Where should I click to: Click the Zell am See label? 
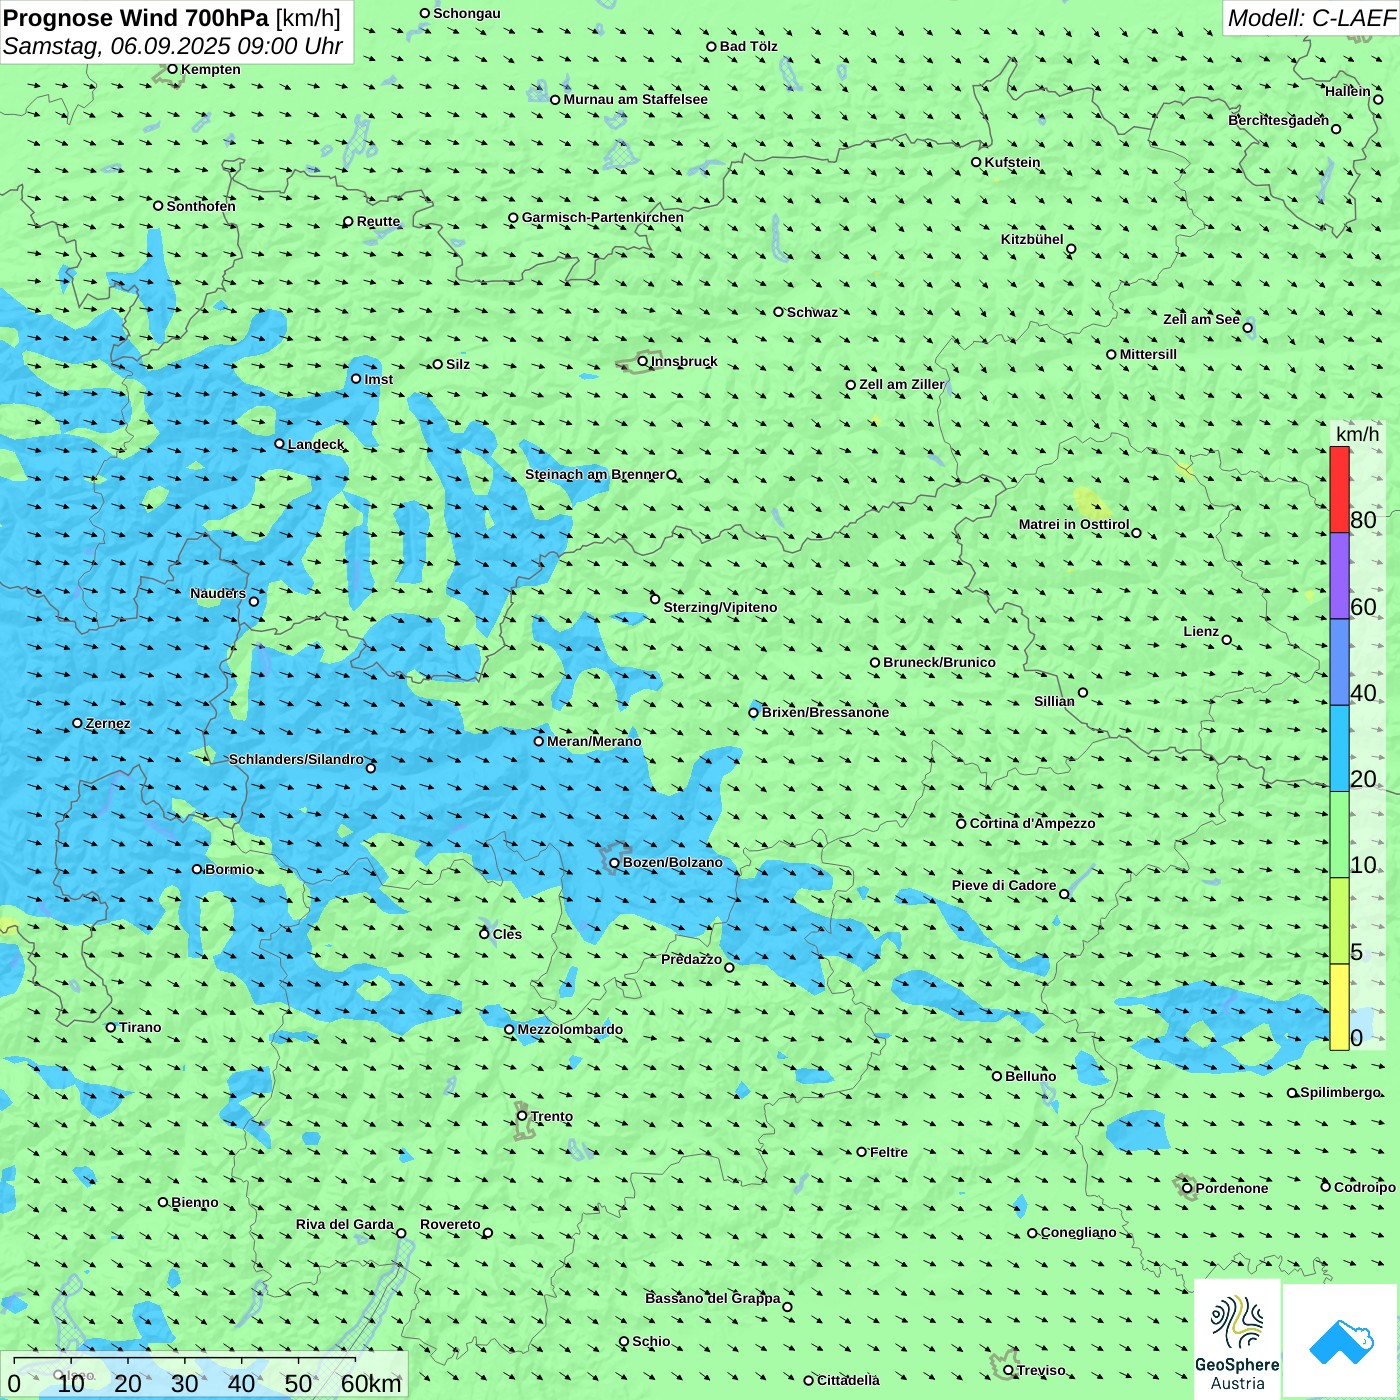point(1201,319)
